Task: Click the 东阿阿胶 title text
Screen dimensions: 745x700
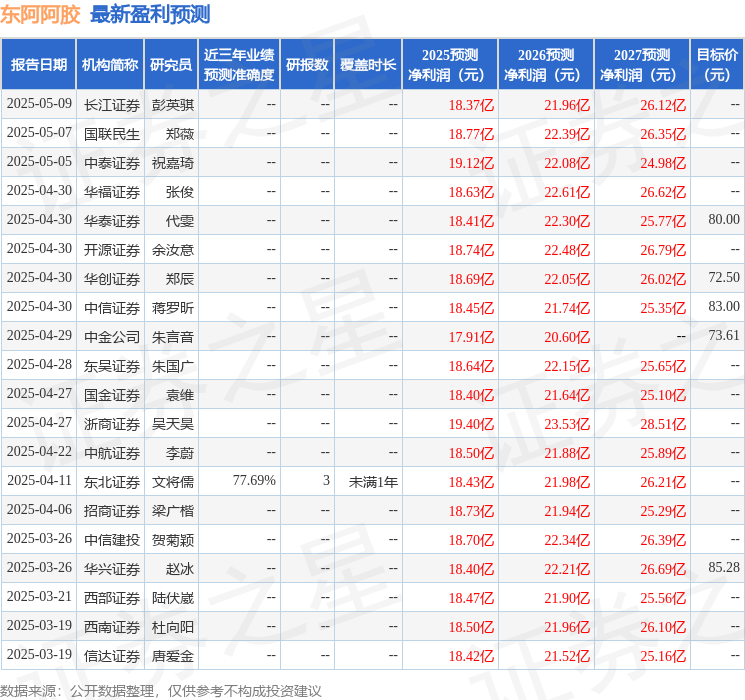Action: tap(40, 14)
